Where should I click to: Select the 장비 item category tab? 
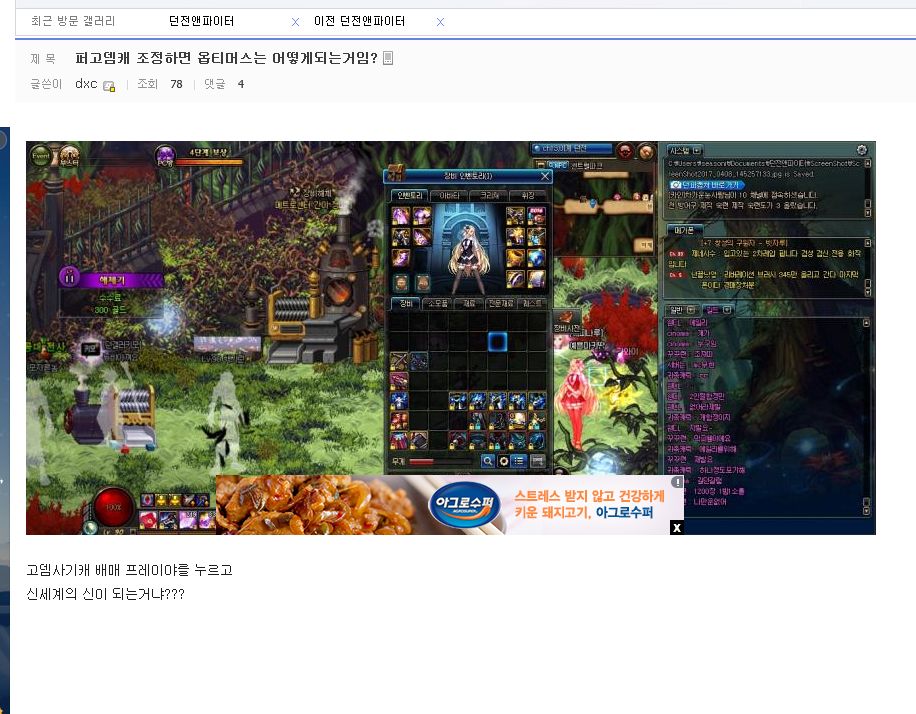point(405,303)
